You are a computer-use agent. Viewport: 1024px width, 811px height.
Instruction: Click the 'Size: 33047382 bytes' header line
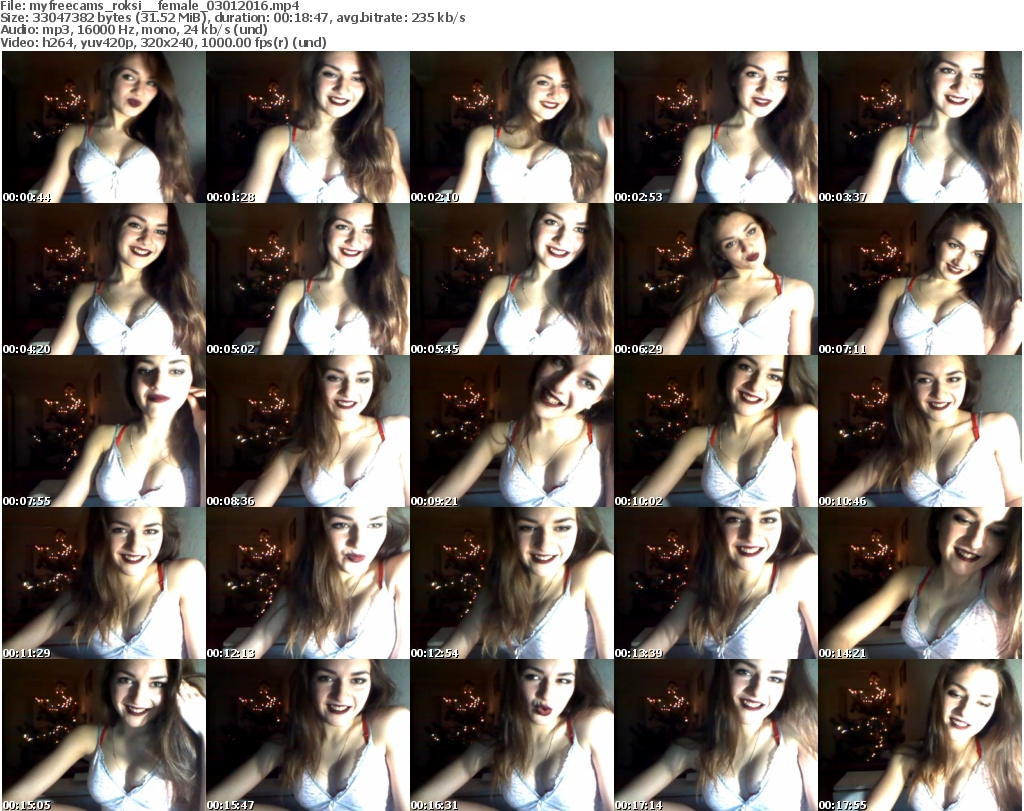click(232, 18)
